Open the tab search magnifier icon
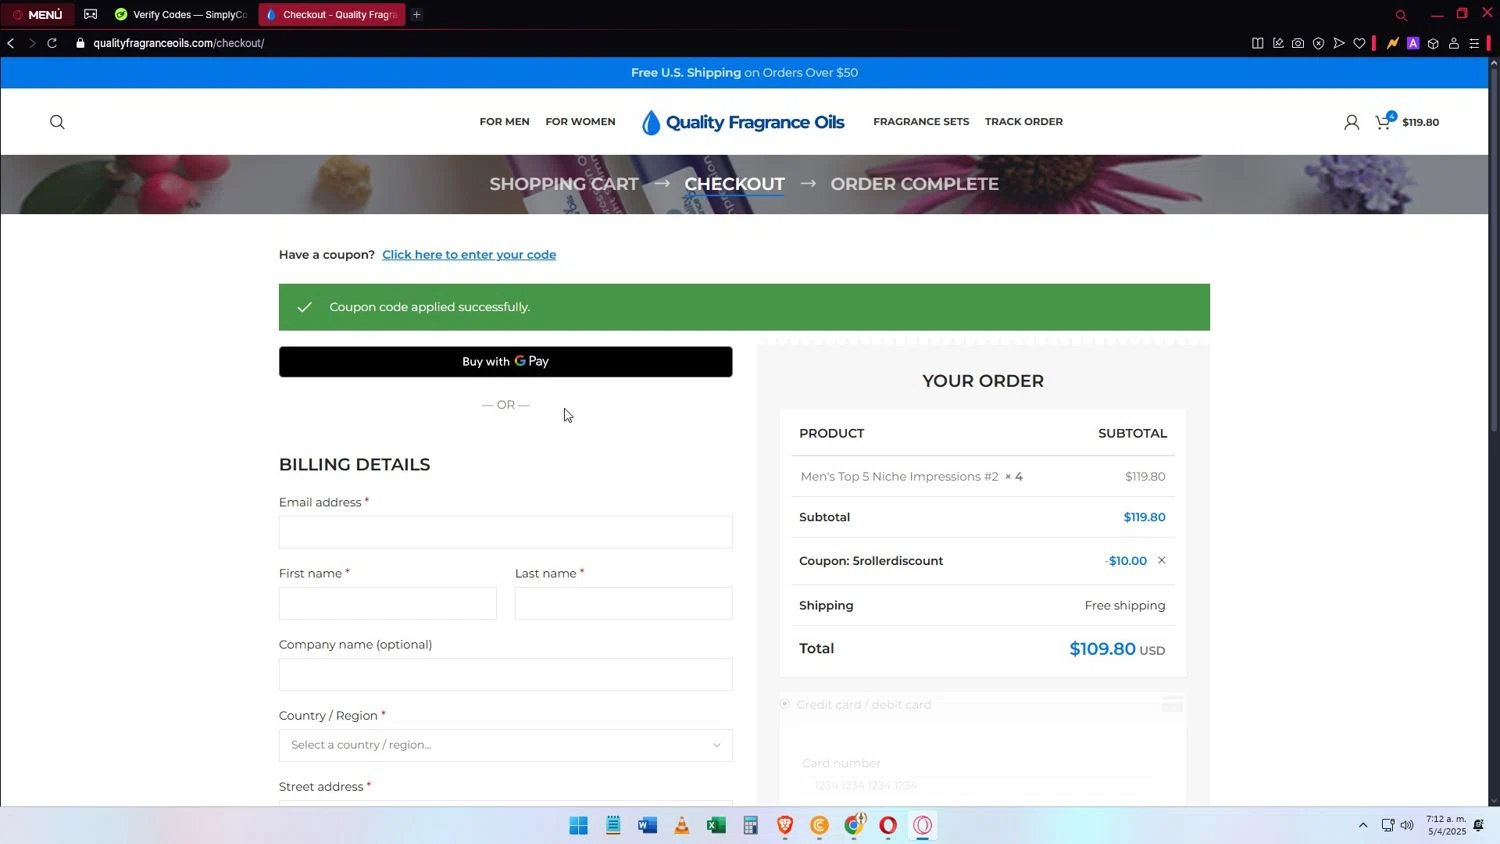The image size is (1500, 844). (1401, 15)
